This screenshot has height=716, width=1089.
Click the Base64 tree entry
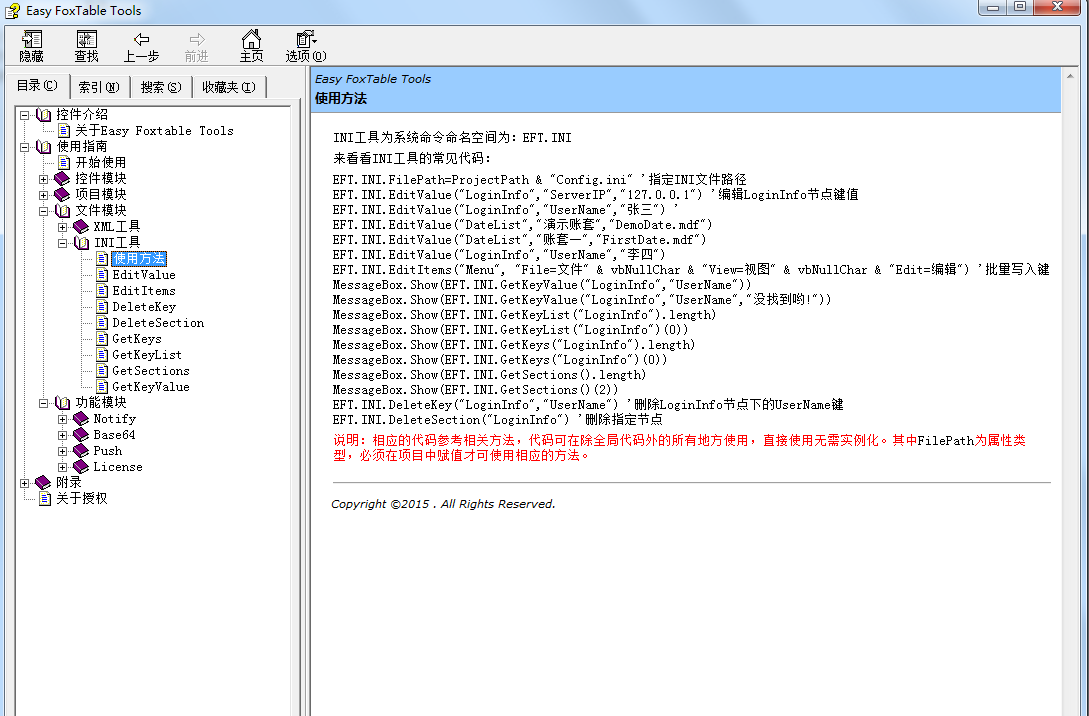[x=115, y=435]
